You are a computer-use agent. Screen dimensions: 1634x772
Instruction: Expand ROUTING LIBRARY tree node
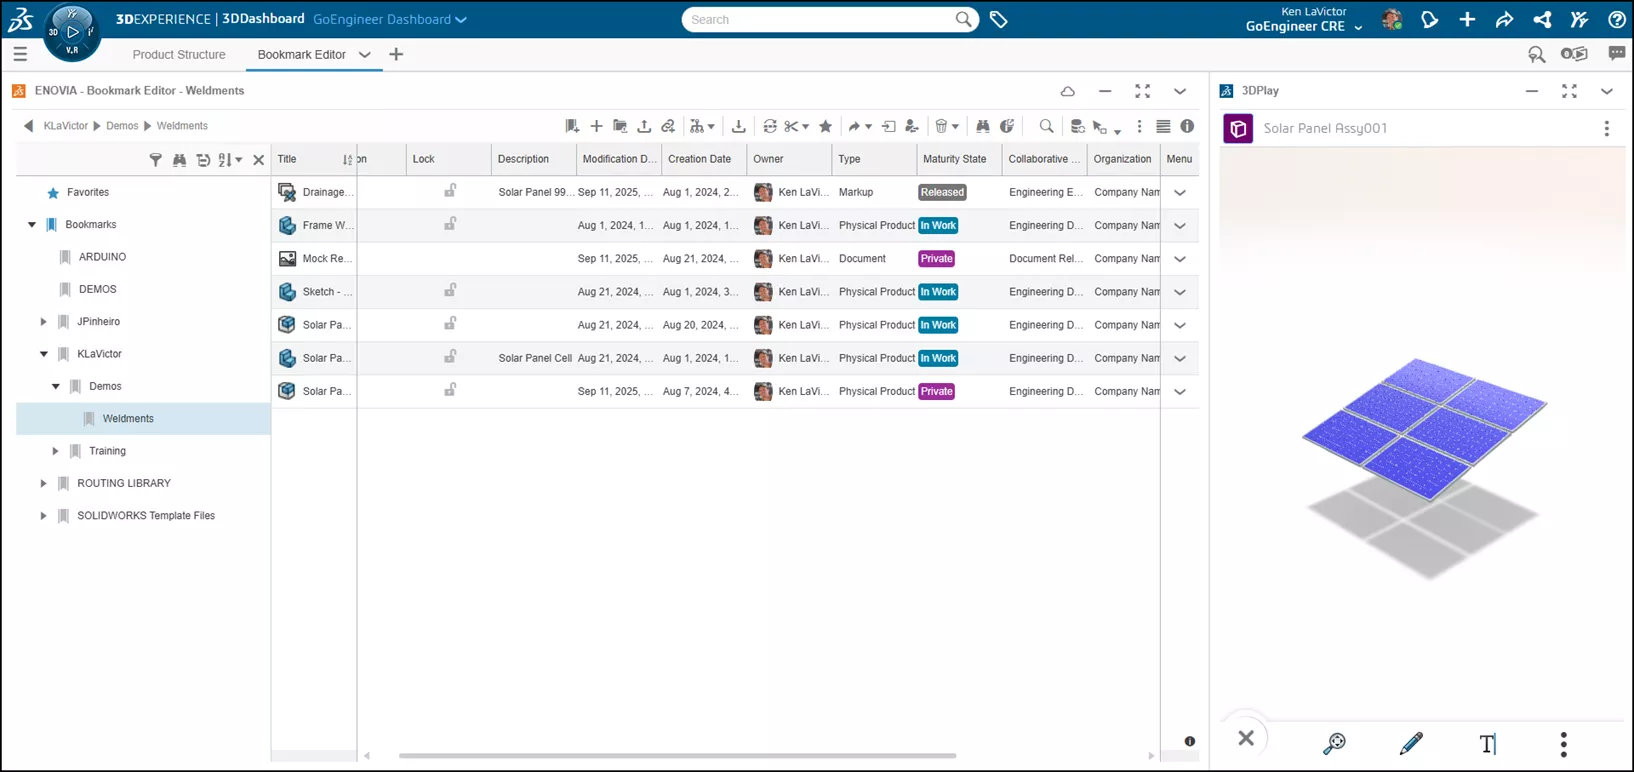coord(43,483)
